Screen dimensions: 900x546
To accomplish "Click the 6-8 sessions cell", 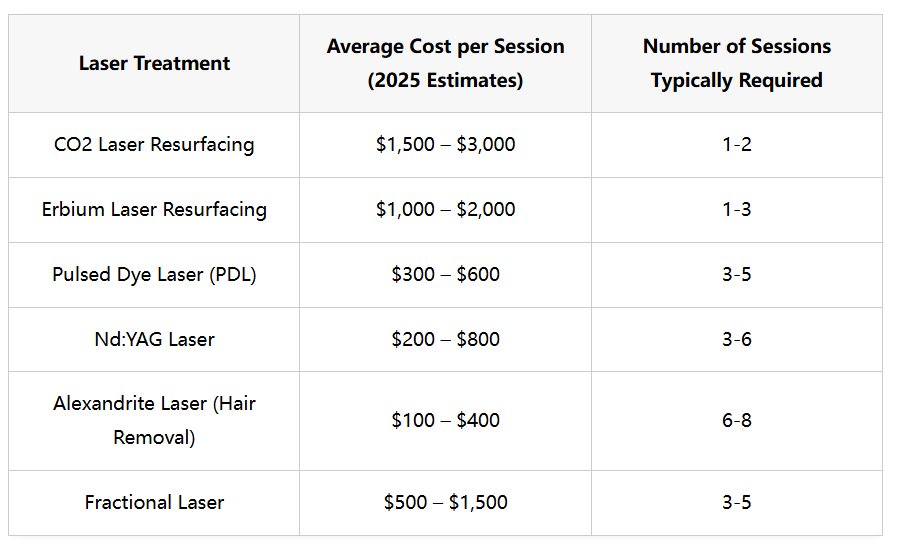I will click(x=737, y=420).
